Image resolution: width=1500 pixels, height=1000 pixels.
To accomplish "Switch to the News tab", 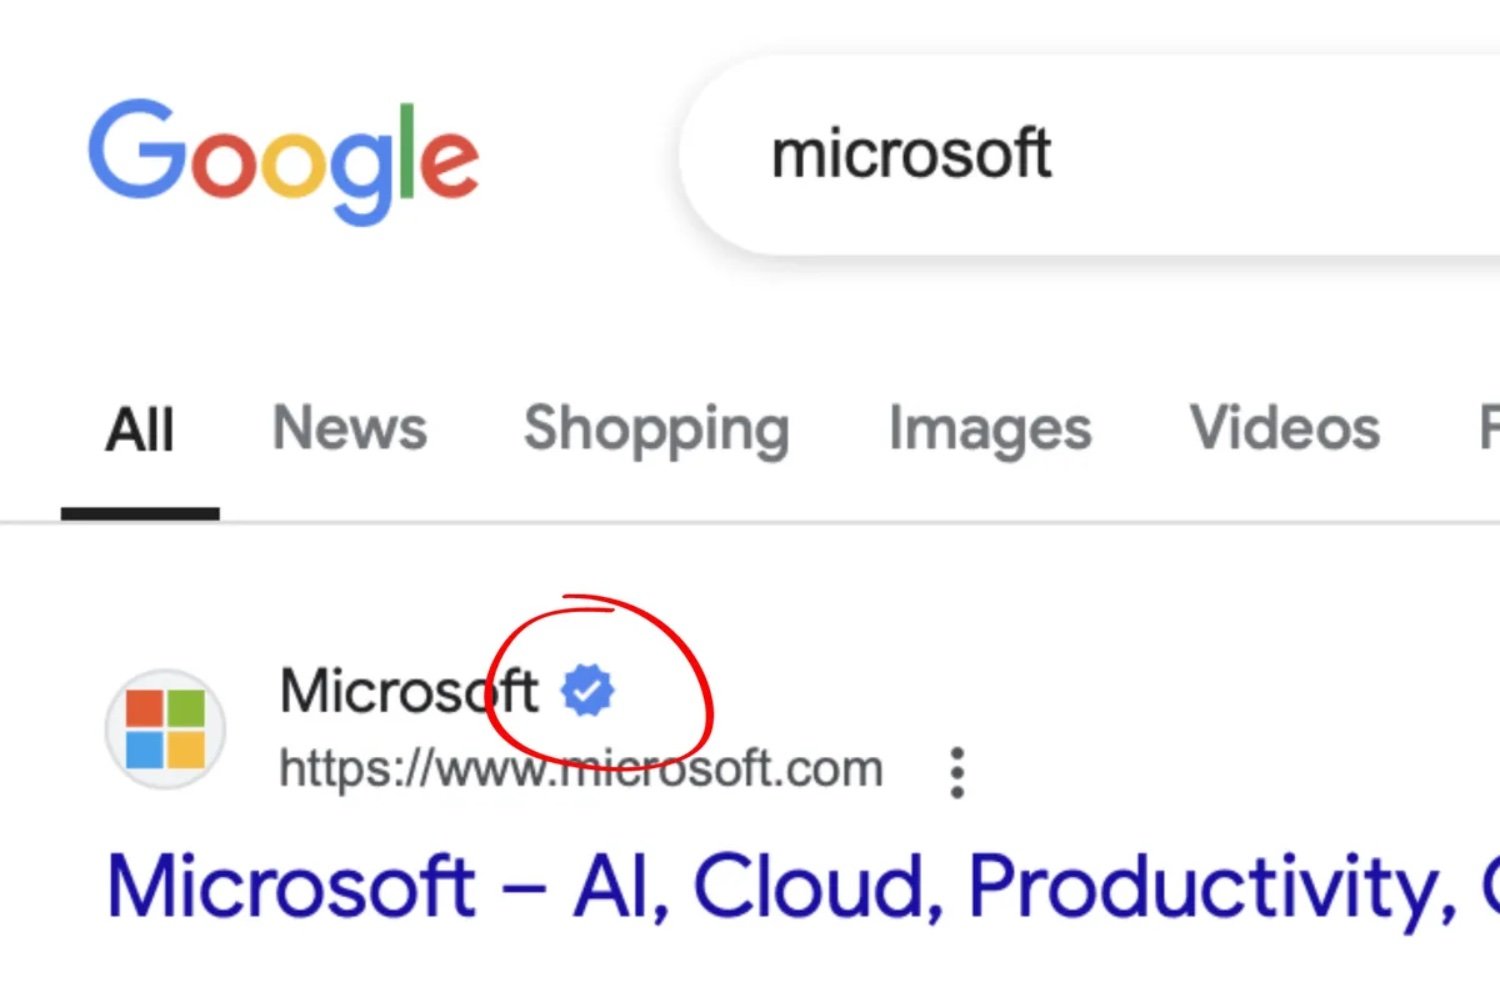I will click(350, 428).
